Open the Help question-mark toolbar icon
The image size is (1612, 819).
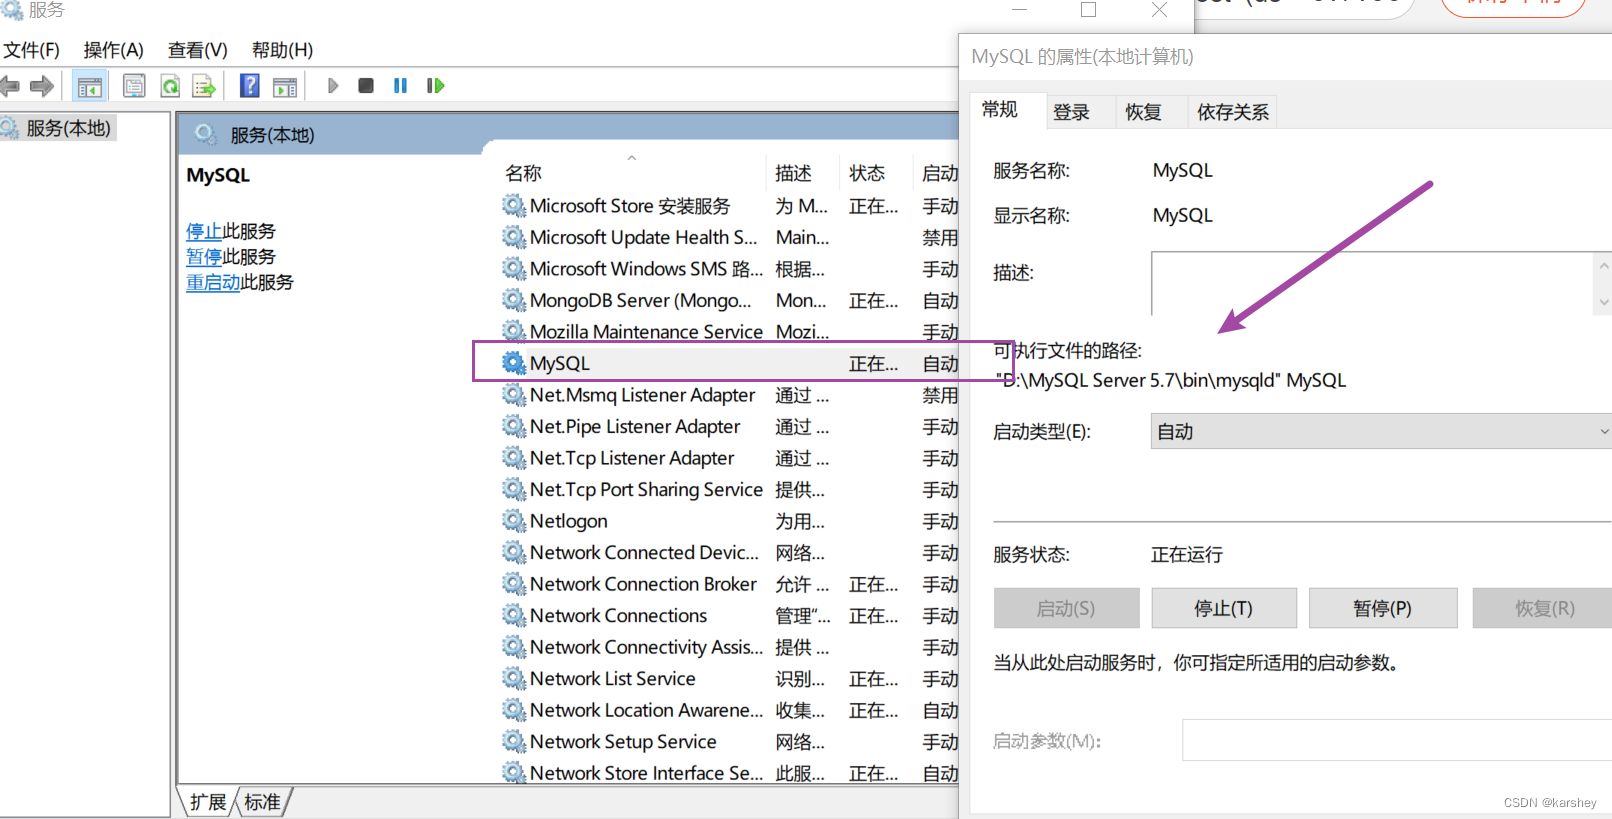point(250,86)
